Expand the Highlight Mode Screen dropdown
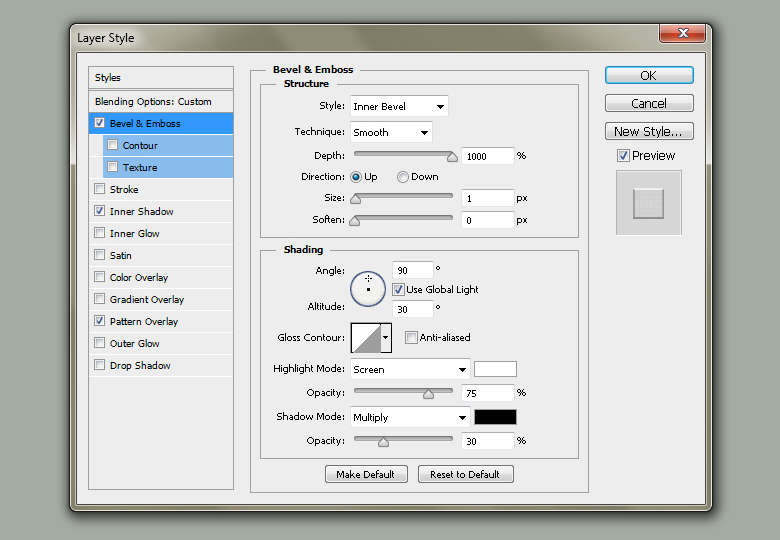This screenshot has height=540, width=780. tap(410, 369)
